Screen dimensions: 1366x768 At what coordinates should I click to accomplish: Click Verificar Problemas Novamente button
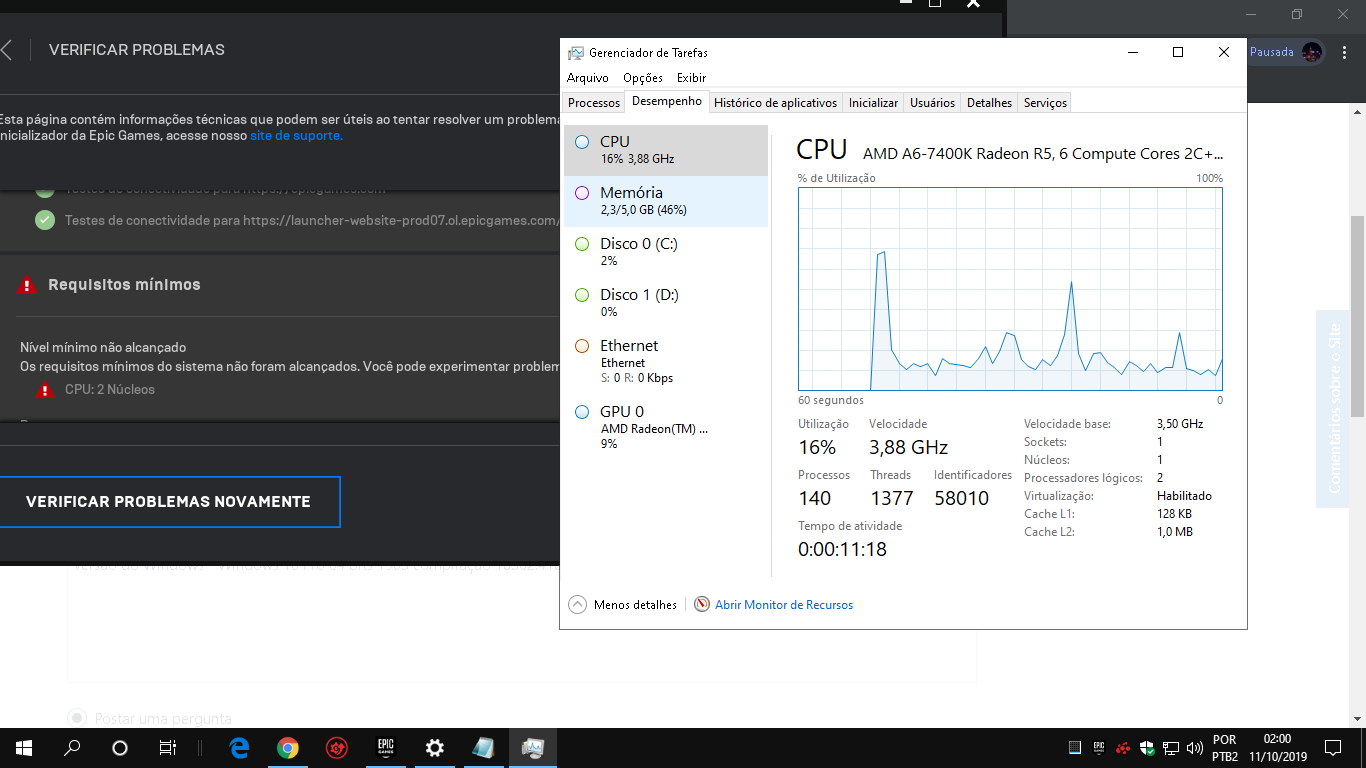coord(168,502)
